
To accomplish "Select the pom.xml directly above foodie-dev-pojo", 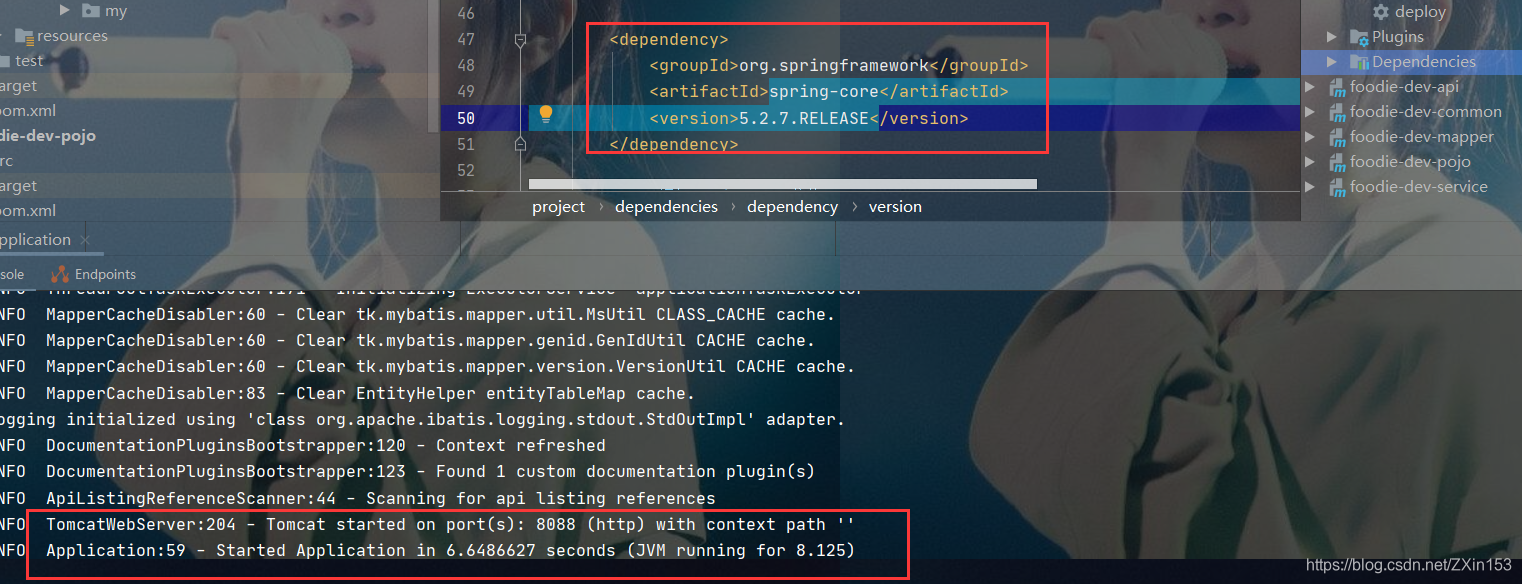I will pyautogui.click(x=28, y=111).
